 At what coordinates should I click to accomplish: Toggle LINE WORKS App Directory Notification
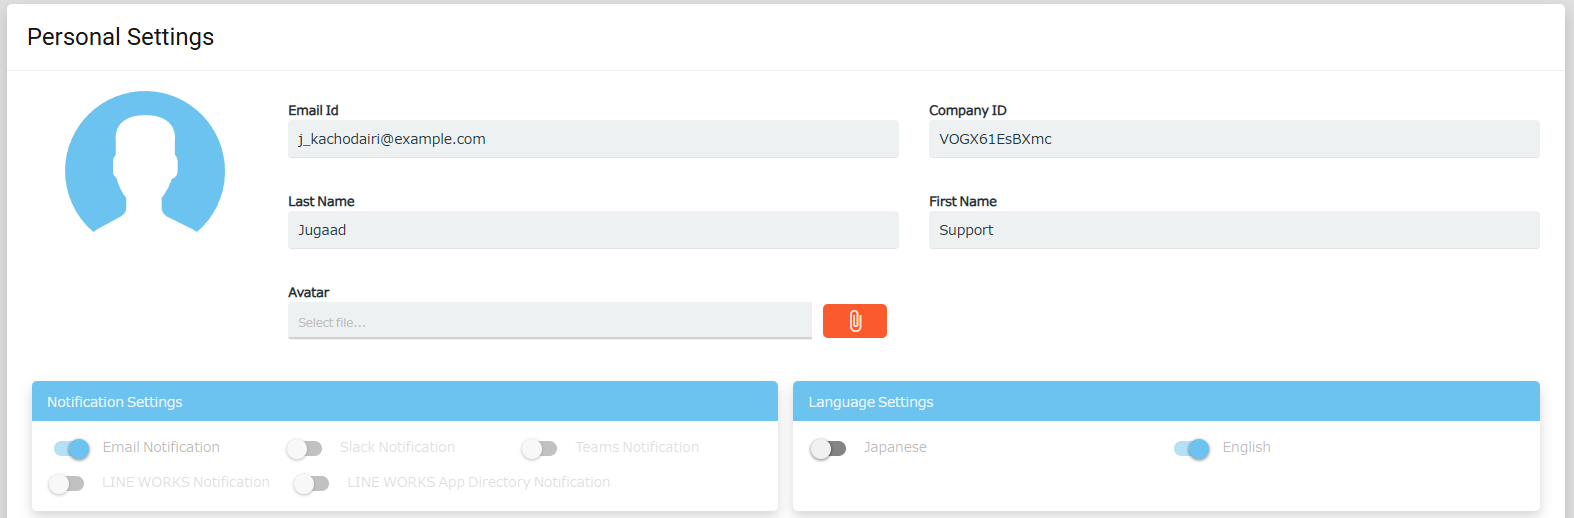tap(311, 483)
